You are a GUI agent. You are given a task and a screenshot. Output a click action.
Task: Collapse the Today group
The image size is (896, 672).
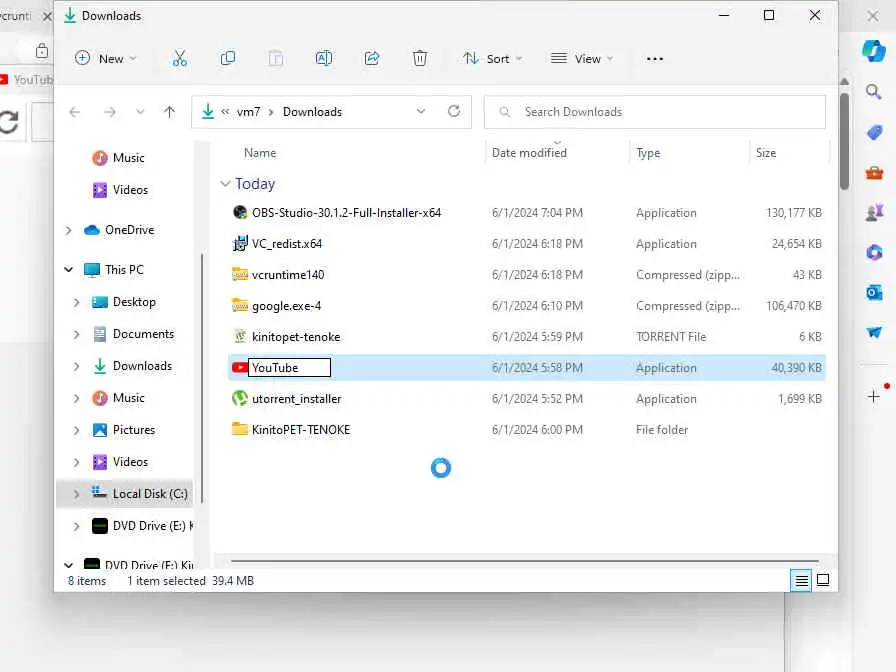(x=225, y=183)
